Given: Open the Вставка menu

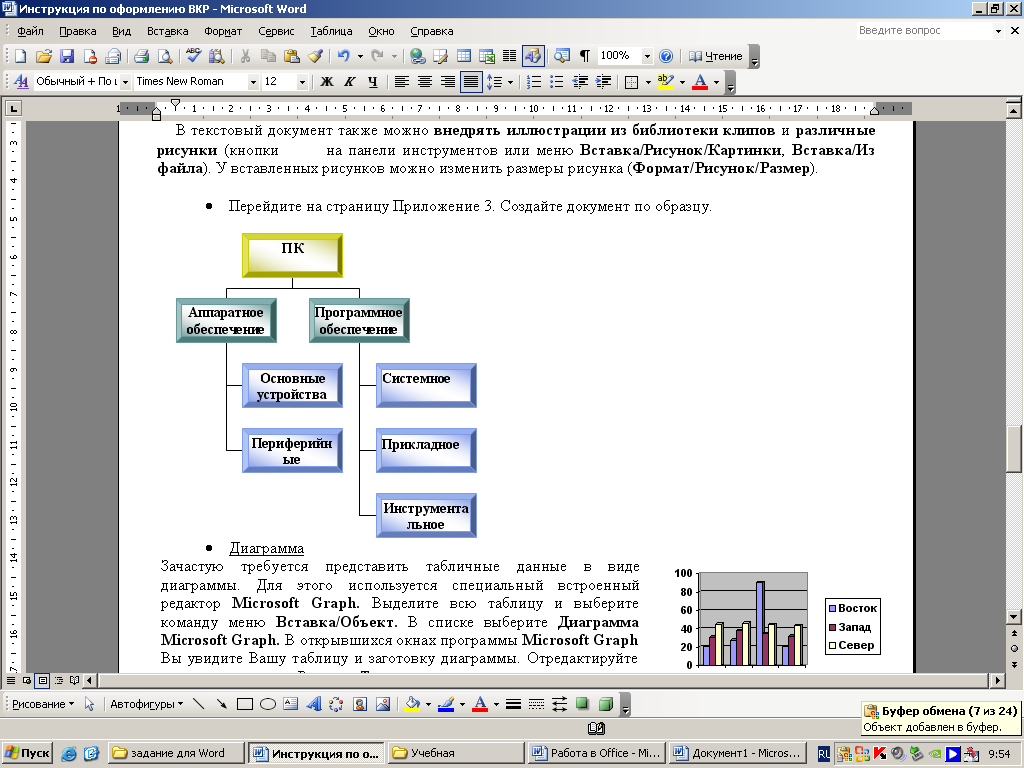Looking at the screenshot, I should [x=167, y=31].
